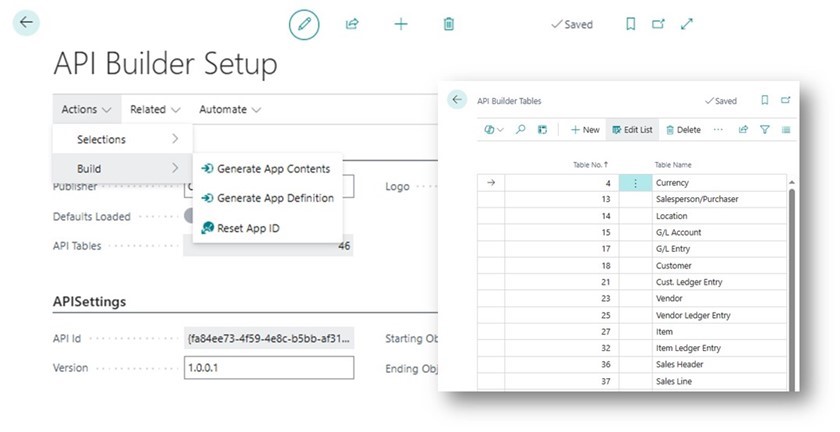Select the Currency table name cell
Screen dimensions: 840x432
719,183
